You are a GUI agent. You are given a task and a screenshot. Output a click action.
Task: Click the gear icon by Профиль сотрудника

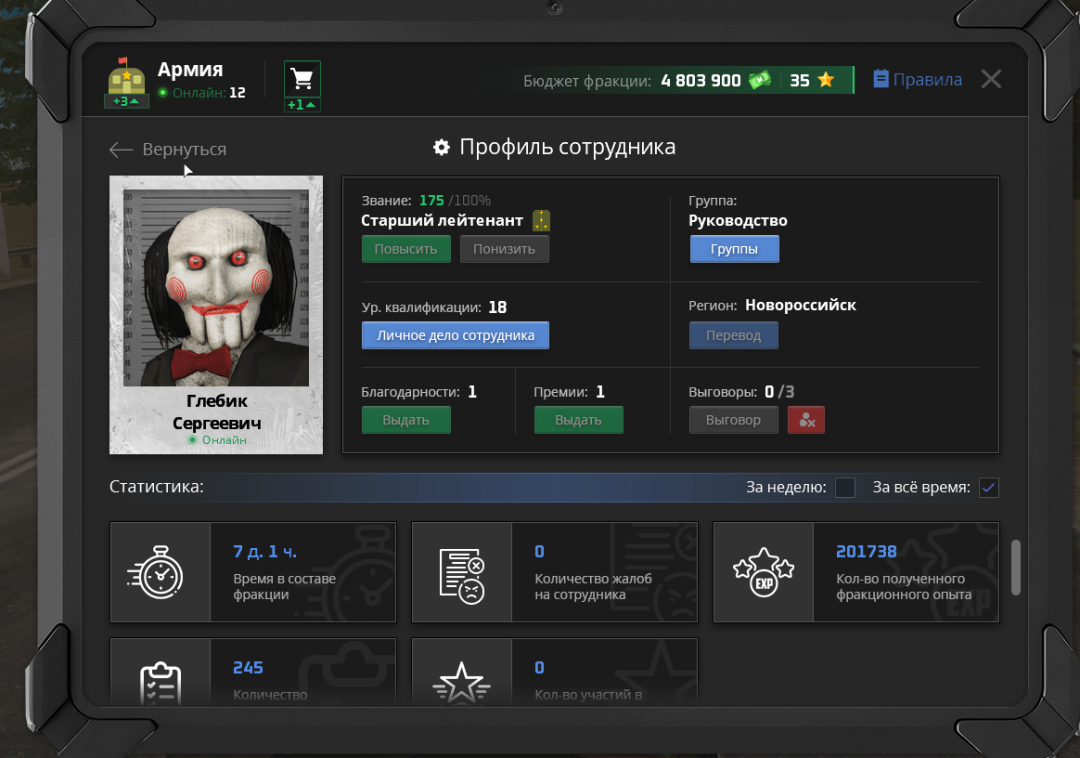point(442,147)
